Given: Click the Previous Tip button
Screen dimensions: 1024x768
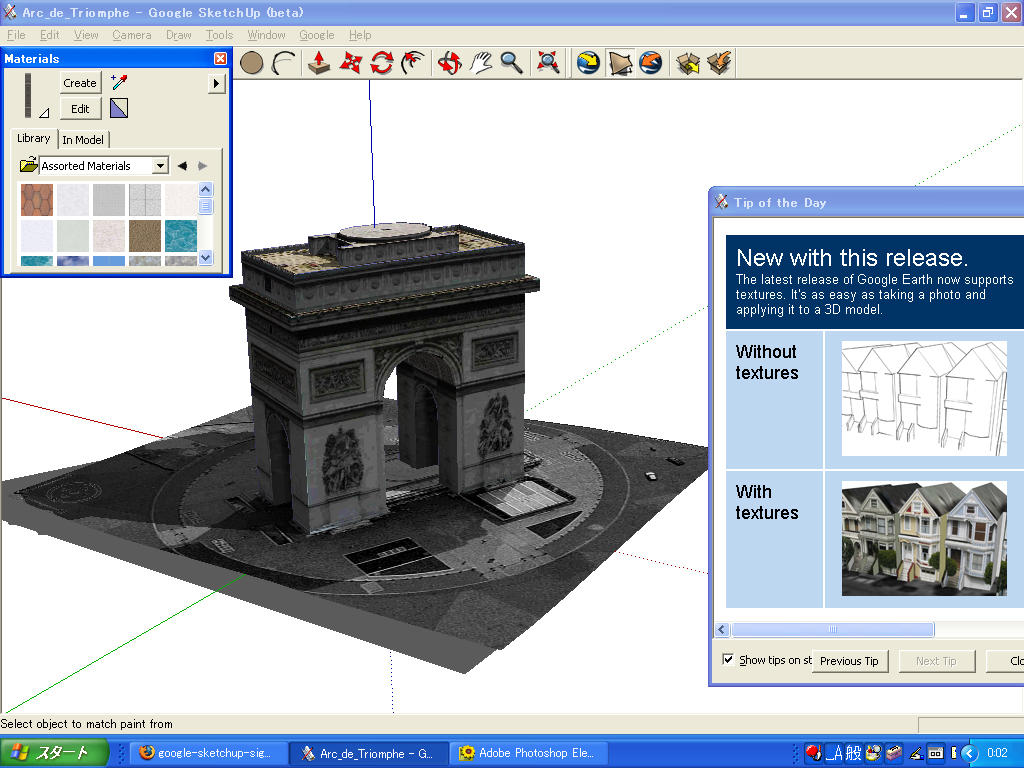Looking at the screenshot, I should click(x=849, y=661).
